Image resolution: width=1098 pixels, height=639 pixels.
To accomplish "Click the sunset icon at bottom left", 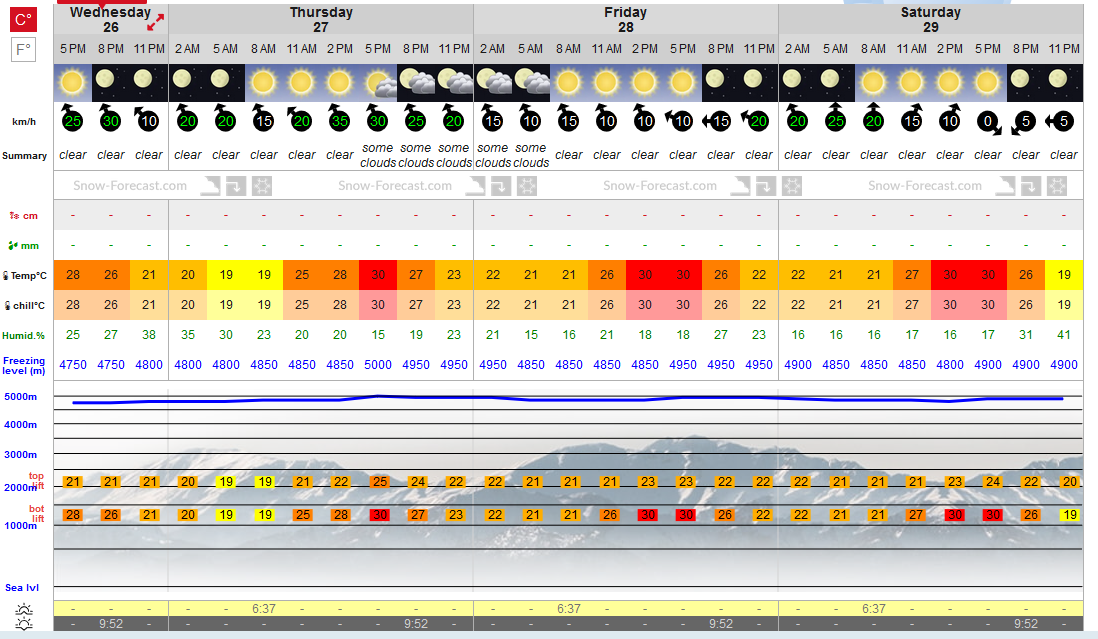I will (x=24, y=624).
